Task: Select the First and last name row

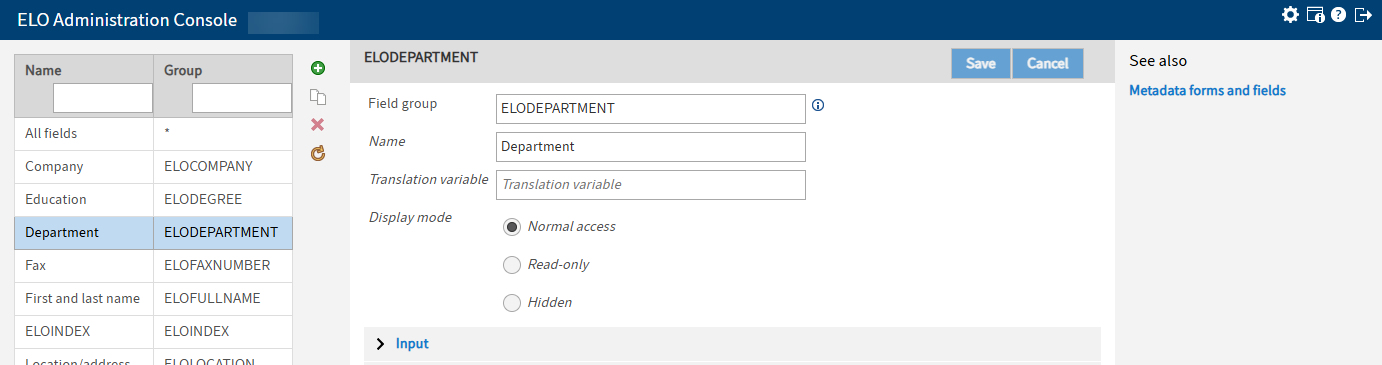Action: 153,299
